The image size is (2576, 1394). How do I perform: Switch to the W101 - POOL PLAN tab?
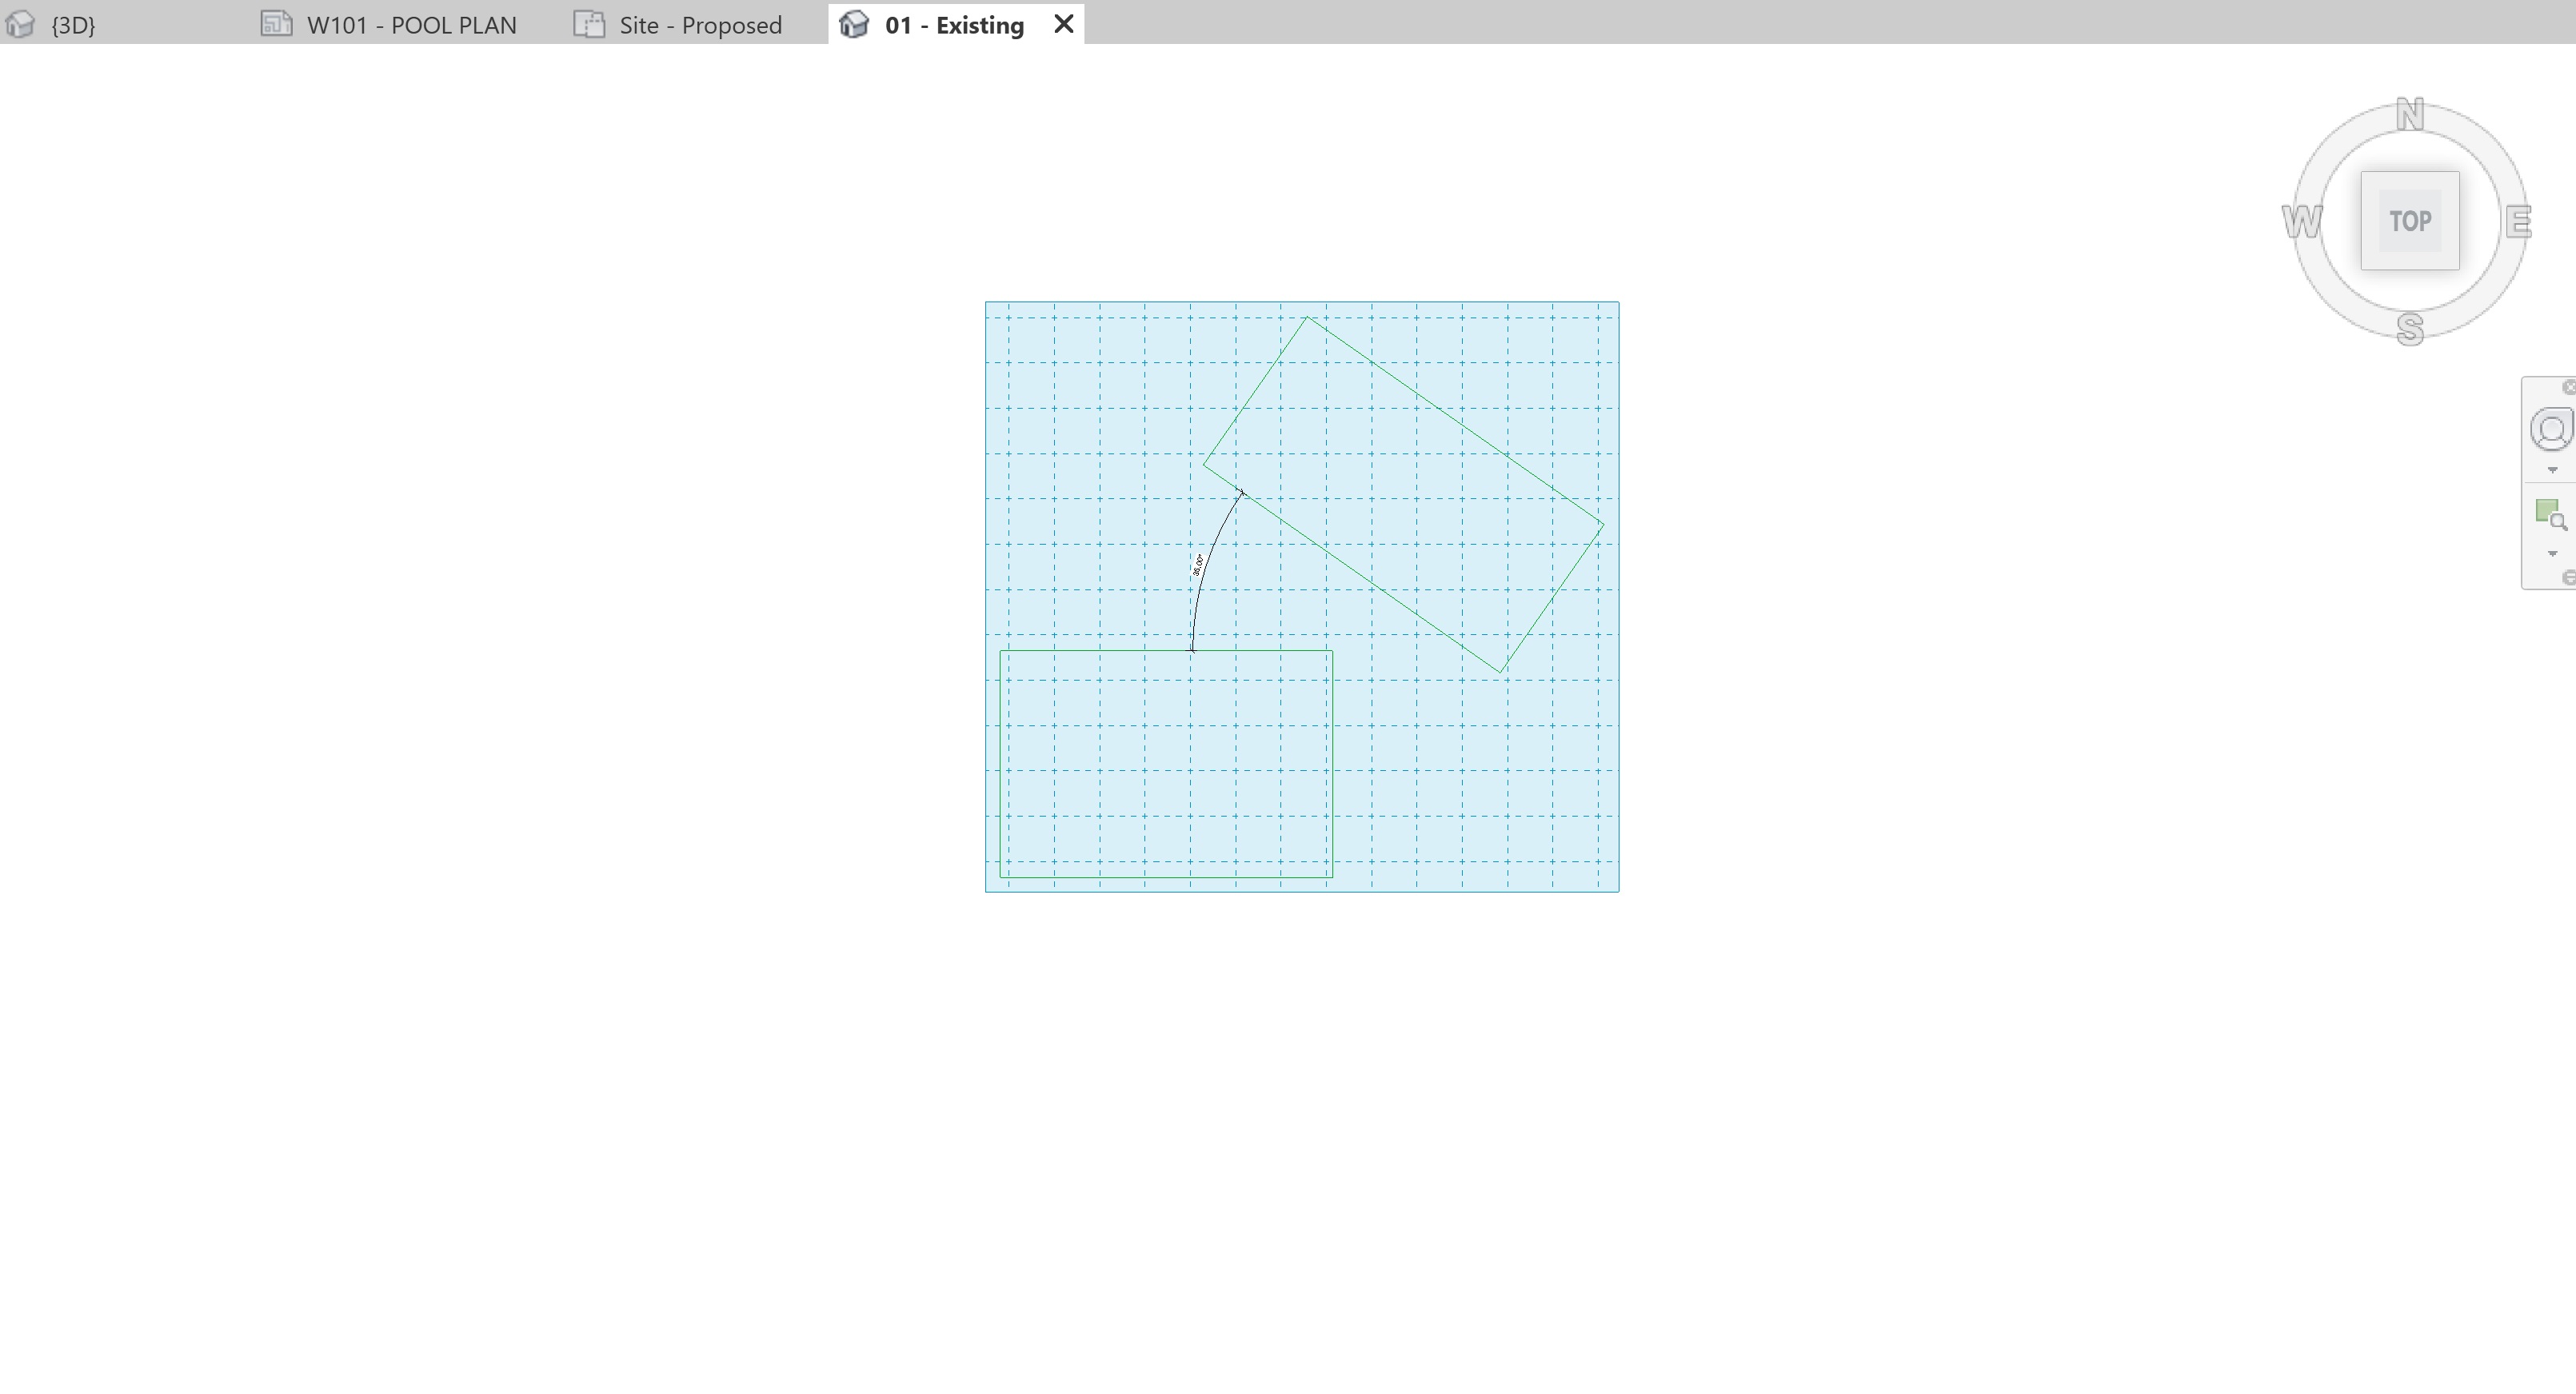pos(411,24)
